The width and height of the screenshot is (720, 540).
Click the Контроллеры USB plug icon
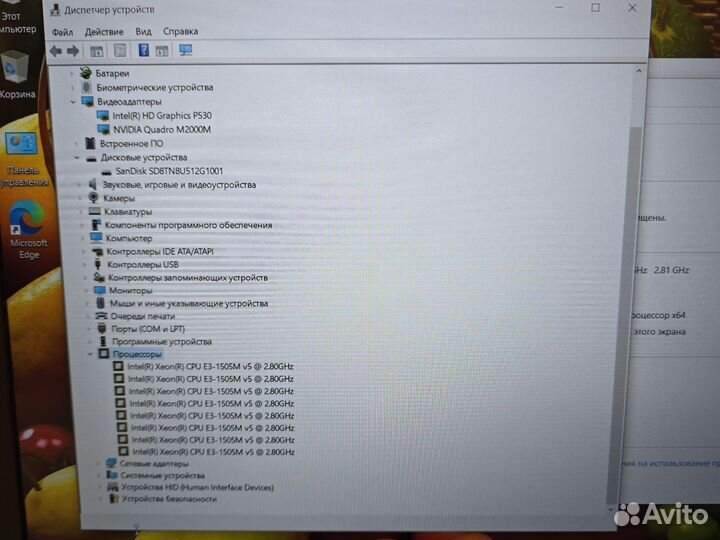coord(97,264)
